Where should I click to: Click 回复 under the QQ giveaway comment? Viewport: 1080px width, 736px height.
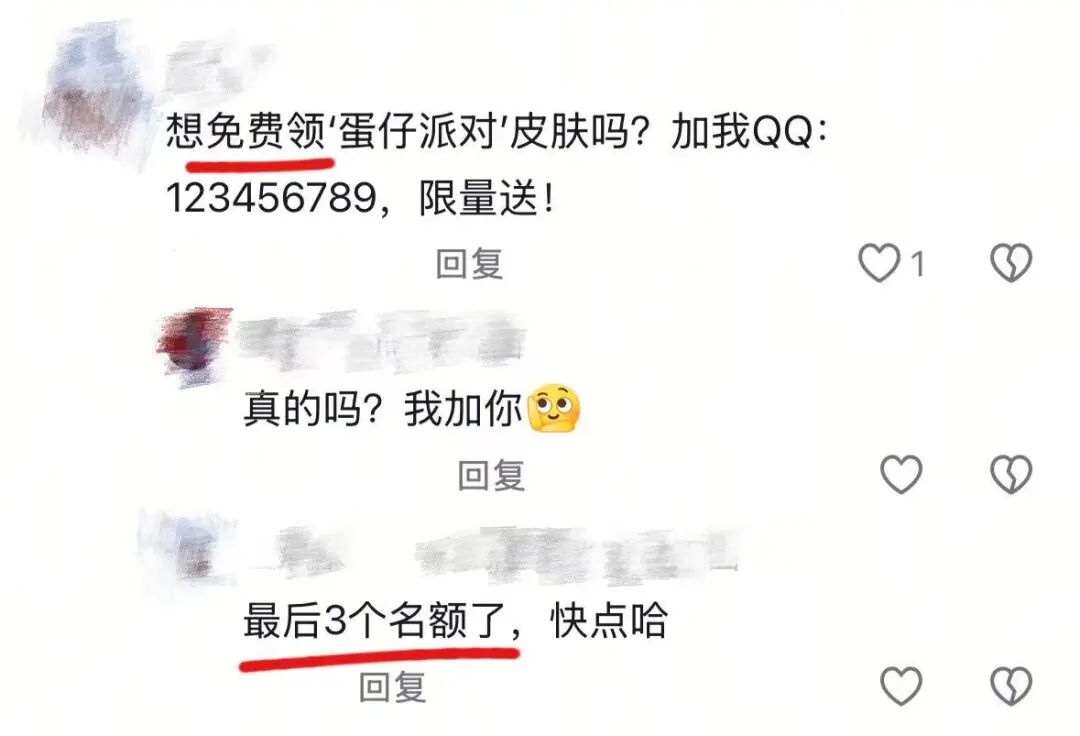pos(470,264)
